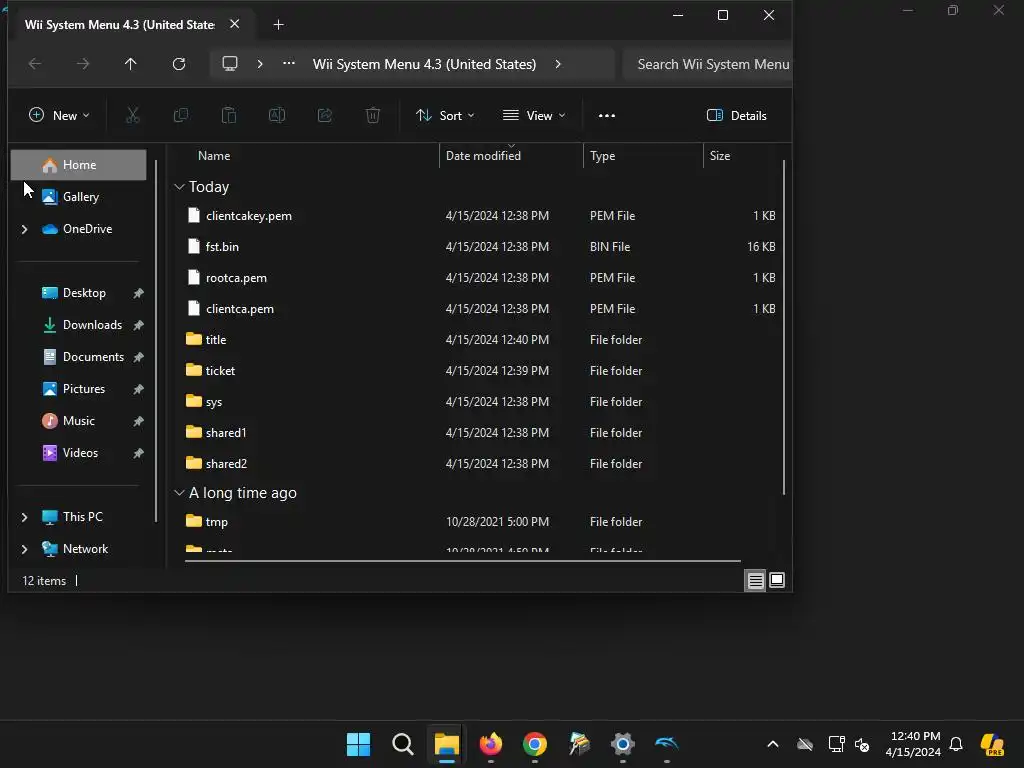This screenshot has width=1024, height=768.
Task: Sort by the Type column header
Action: [643, 155]
